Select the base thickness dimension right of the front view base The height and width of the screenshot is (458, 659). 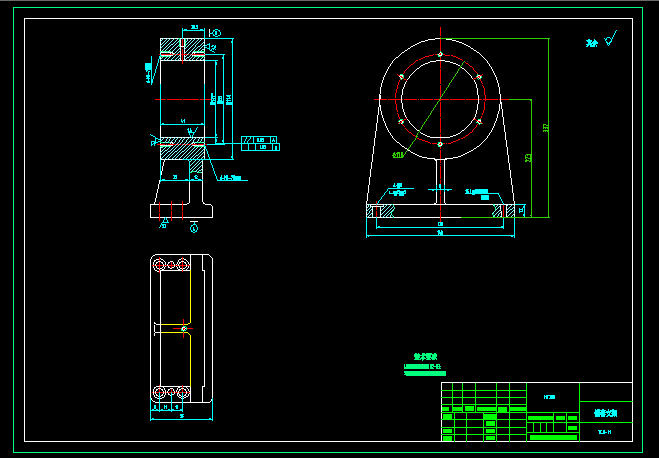pos(522,211)
